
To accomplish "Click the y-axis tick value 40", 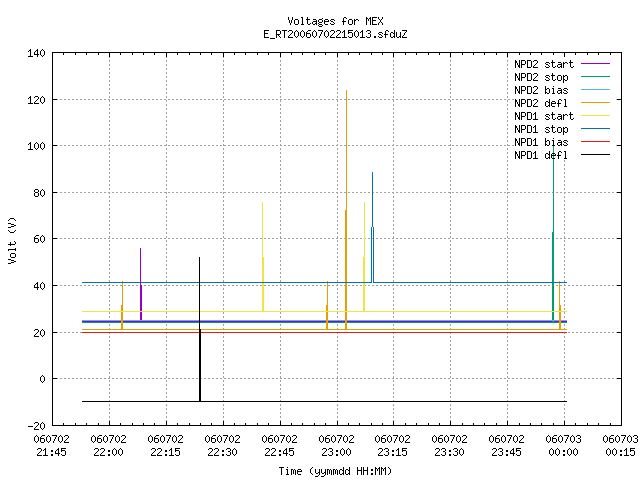I will tap(39, 286).
